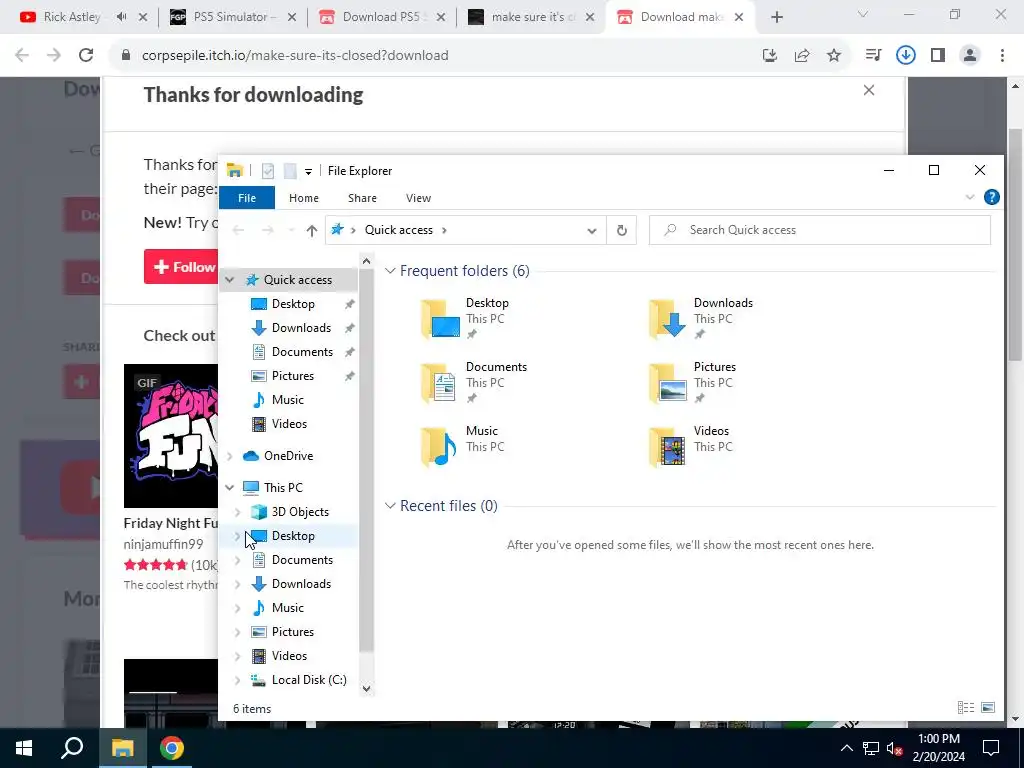
Task: Click ninjamuffin99 author link
Action: [x=163, y=544]
